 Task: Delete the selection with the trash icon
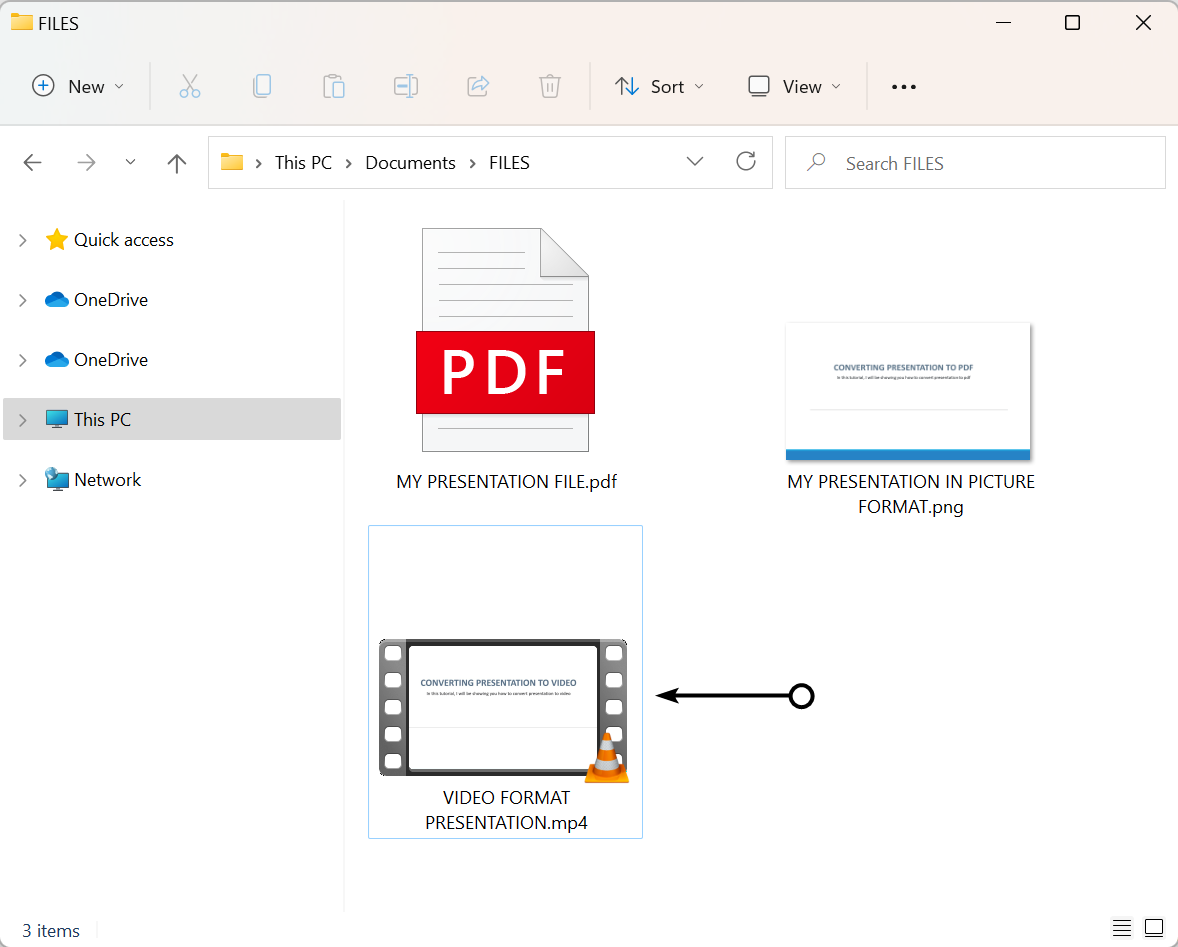tap(550, 86)
